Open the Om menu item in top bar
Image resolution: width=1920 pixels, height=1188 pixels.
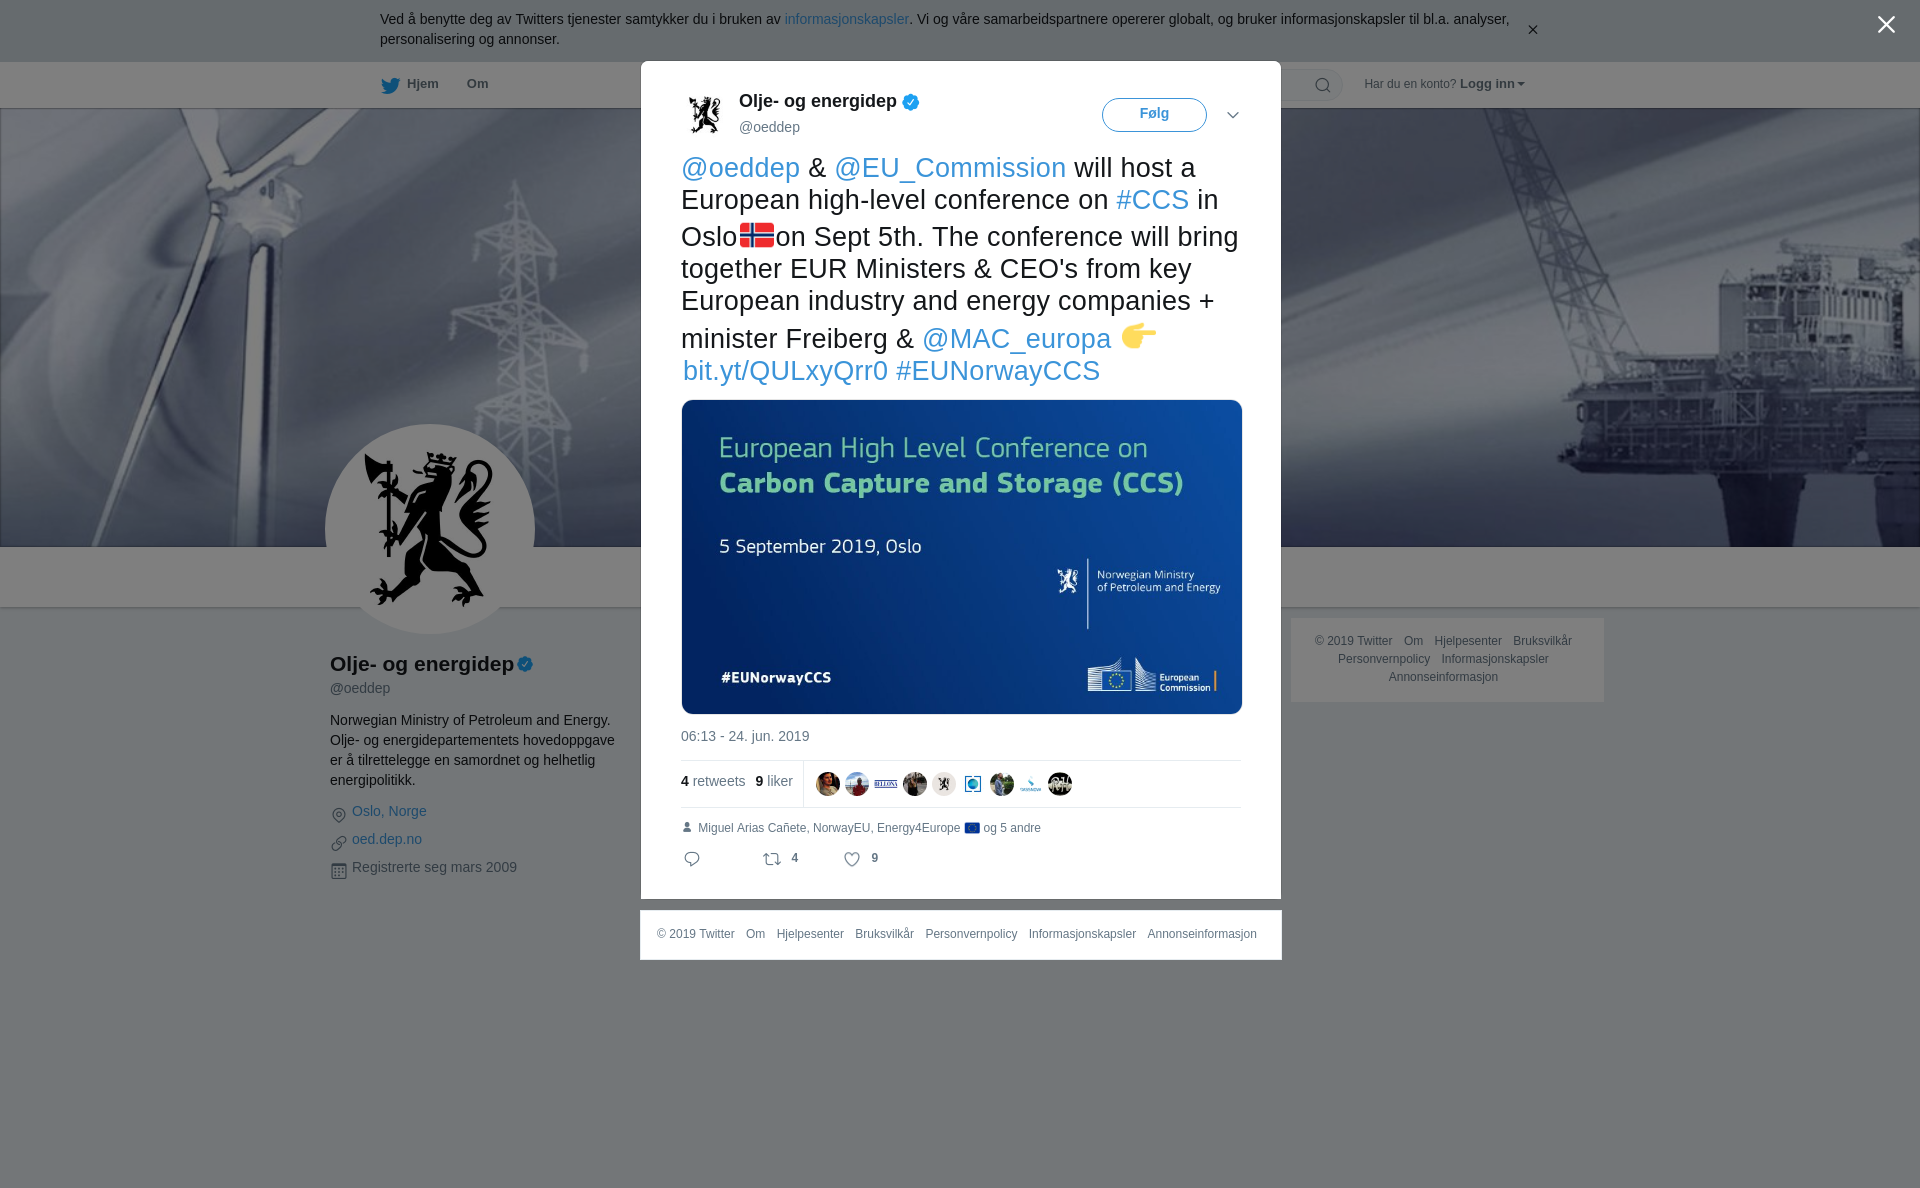[x=478, y=84]
